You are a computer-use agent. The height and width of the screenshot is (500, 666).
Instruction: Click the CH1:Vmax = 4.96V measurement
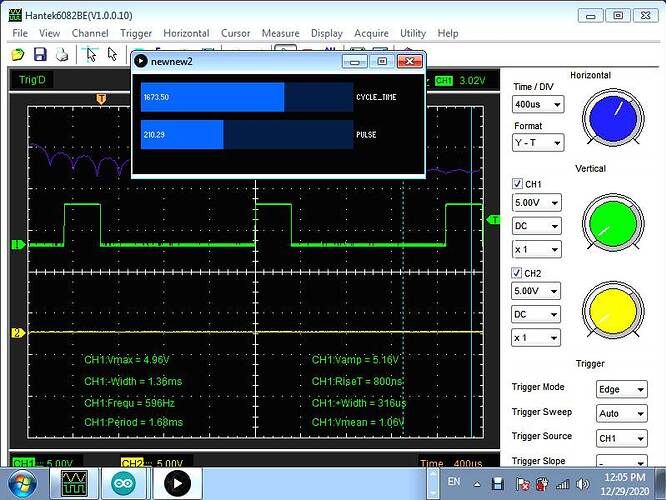(127, 360)
